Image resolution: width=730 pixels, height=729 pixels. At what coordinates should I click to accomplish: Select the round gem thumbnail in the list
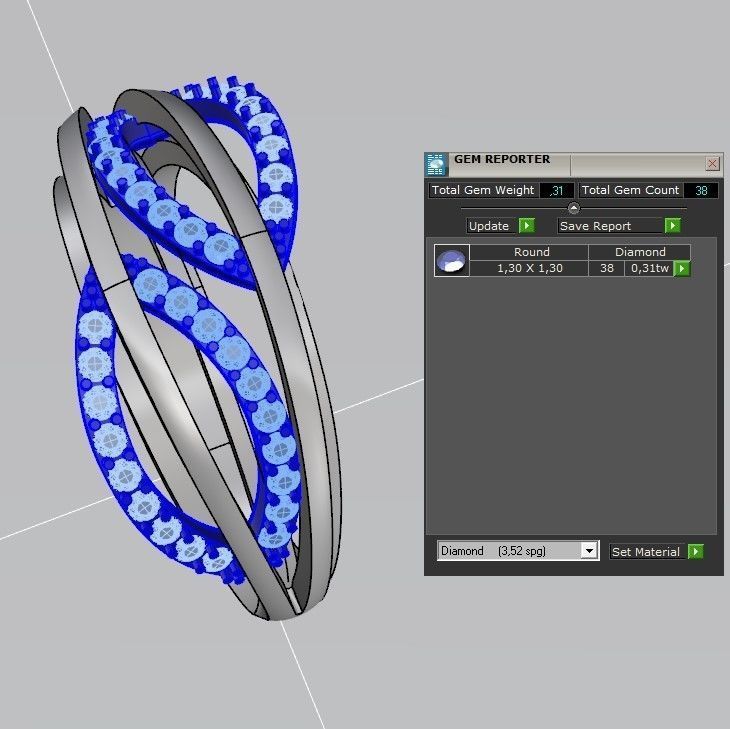[451, 260]
